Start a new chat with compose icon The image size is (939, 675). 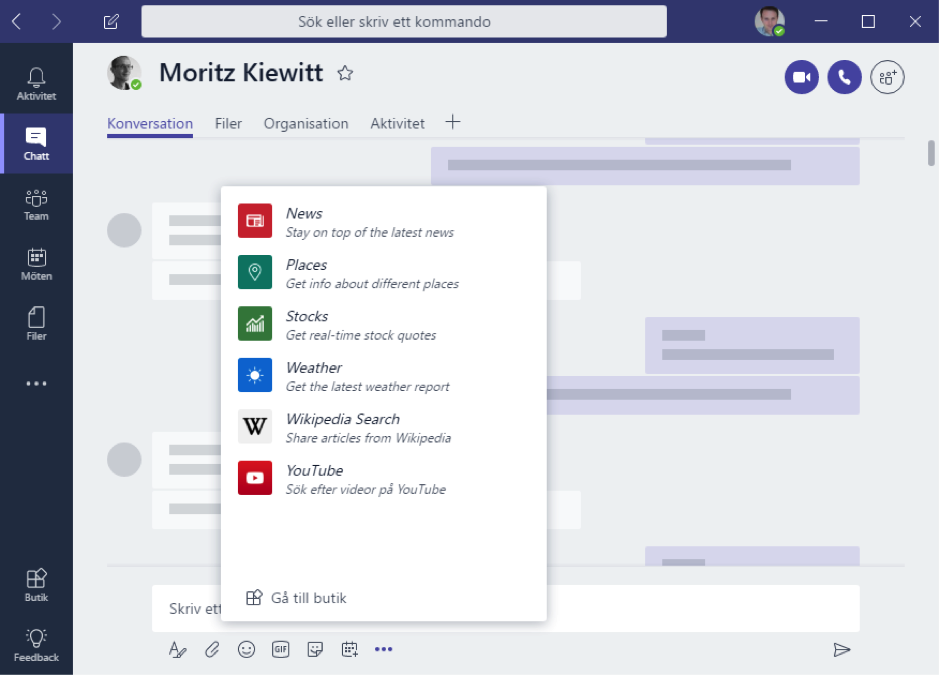click(x=111, y=22)
